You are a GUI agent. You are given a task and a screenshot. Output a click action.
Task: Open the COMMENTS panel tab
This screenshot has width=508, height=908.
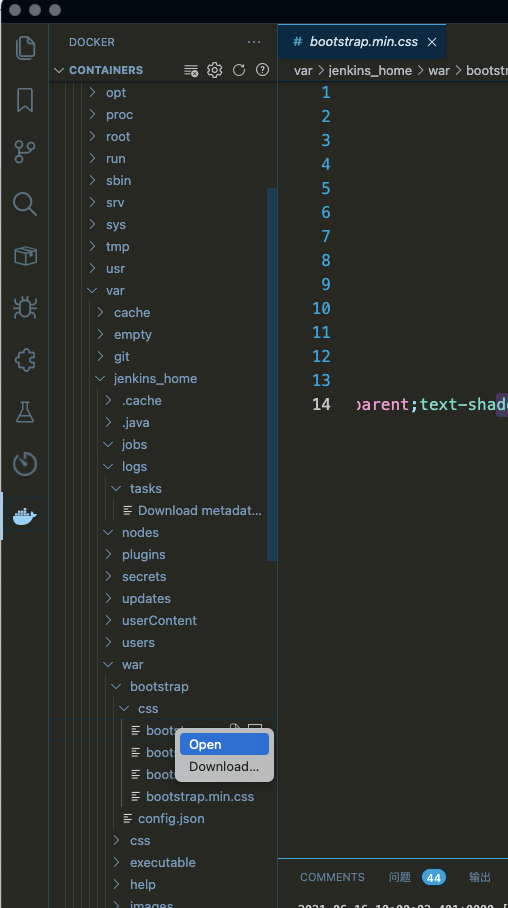pyautogui.click(x=332, y=877)
